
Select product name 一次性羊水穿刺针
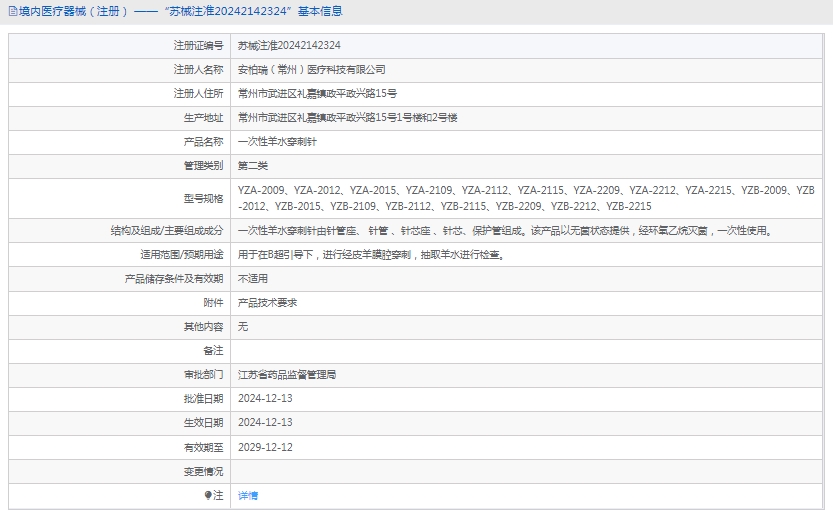[277, 142]
